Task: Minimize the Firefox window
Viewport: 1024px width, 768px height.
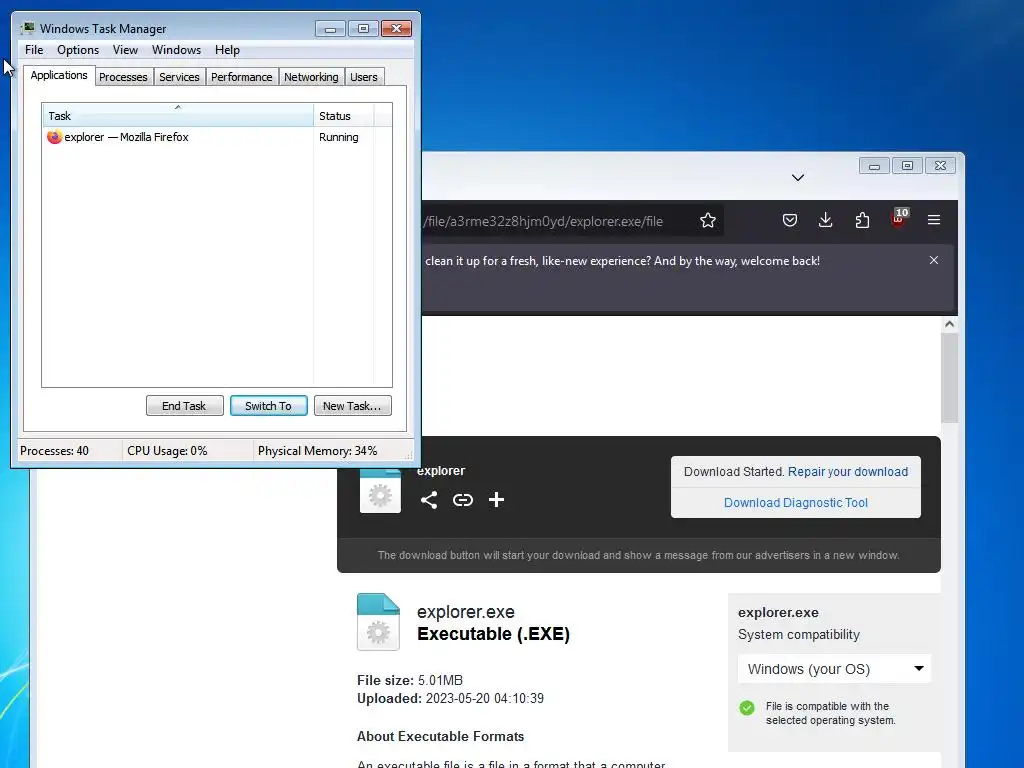Action: [x=874, y=166]
